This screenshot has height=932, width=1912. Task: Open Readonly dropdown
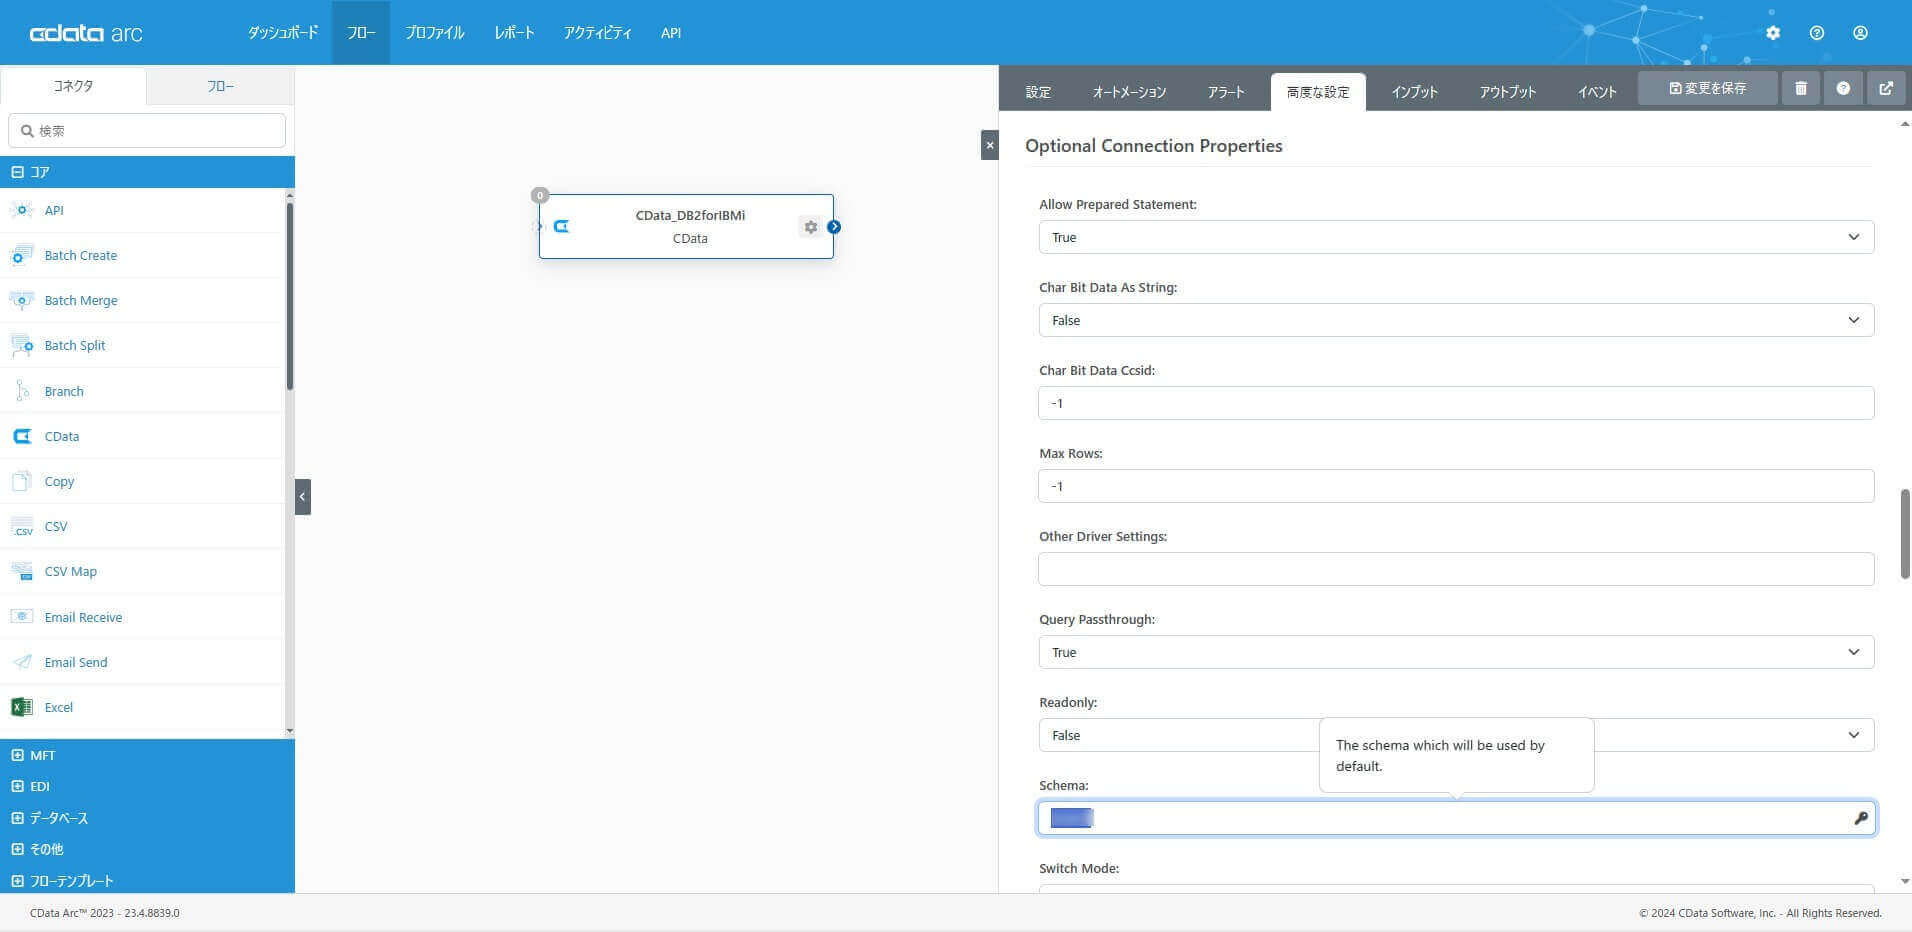click(1456, 735)
